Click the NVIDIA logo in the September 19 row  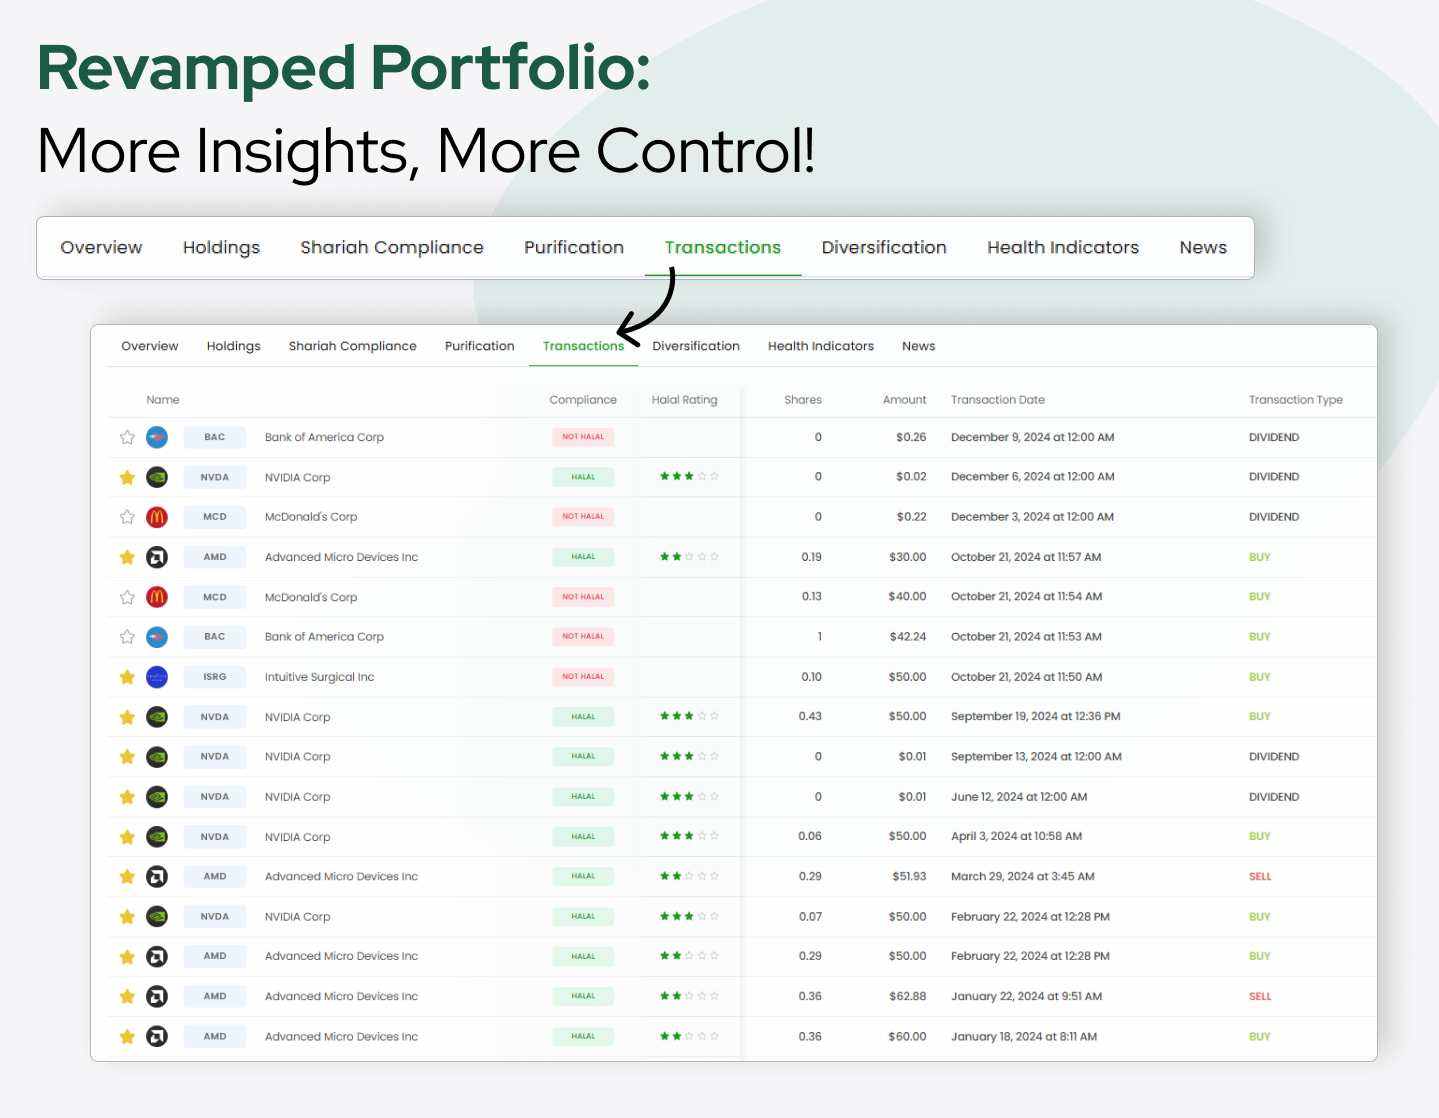pos(157,717)
